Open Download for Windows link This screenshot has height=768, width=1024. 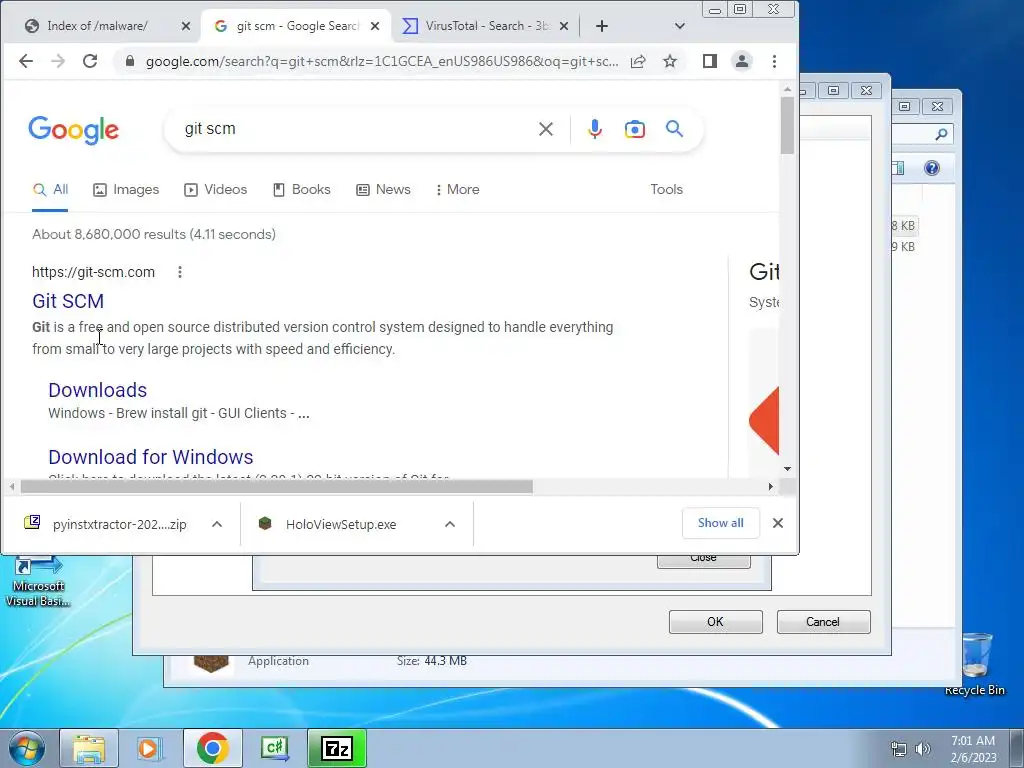tap(151, 457)
